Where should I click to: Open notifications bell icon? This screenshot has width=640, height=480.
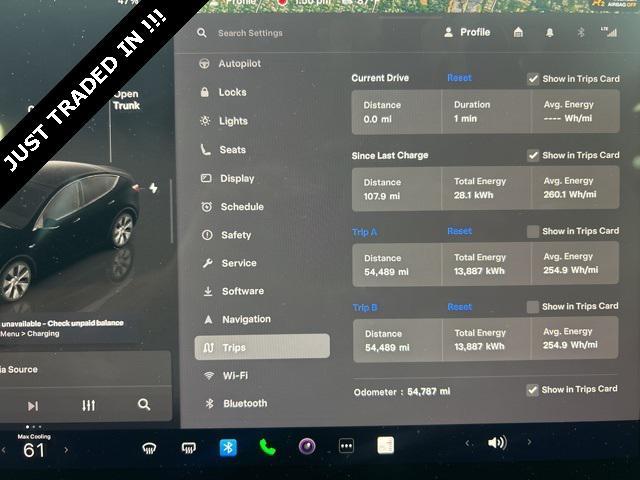(549, 33)
